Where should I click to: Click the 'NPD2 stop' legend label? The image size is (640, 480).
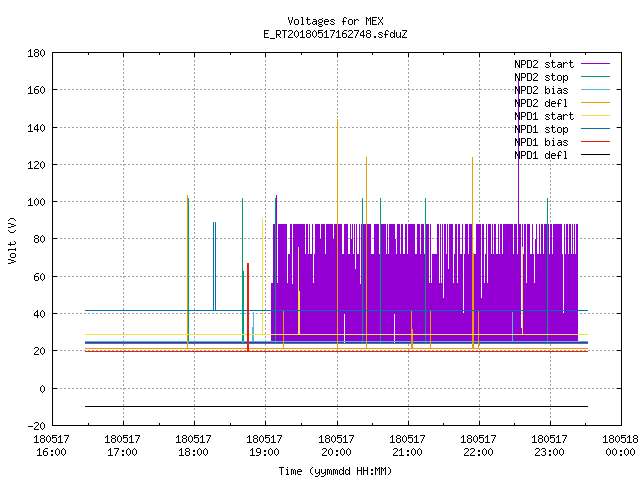pyautogui.click(x=541, y=77)
